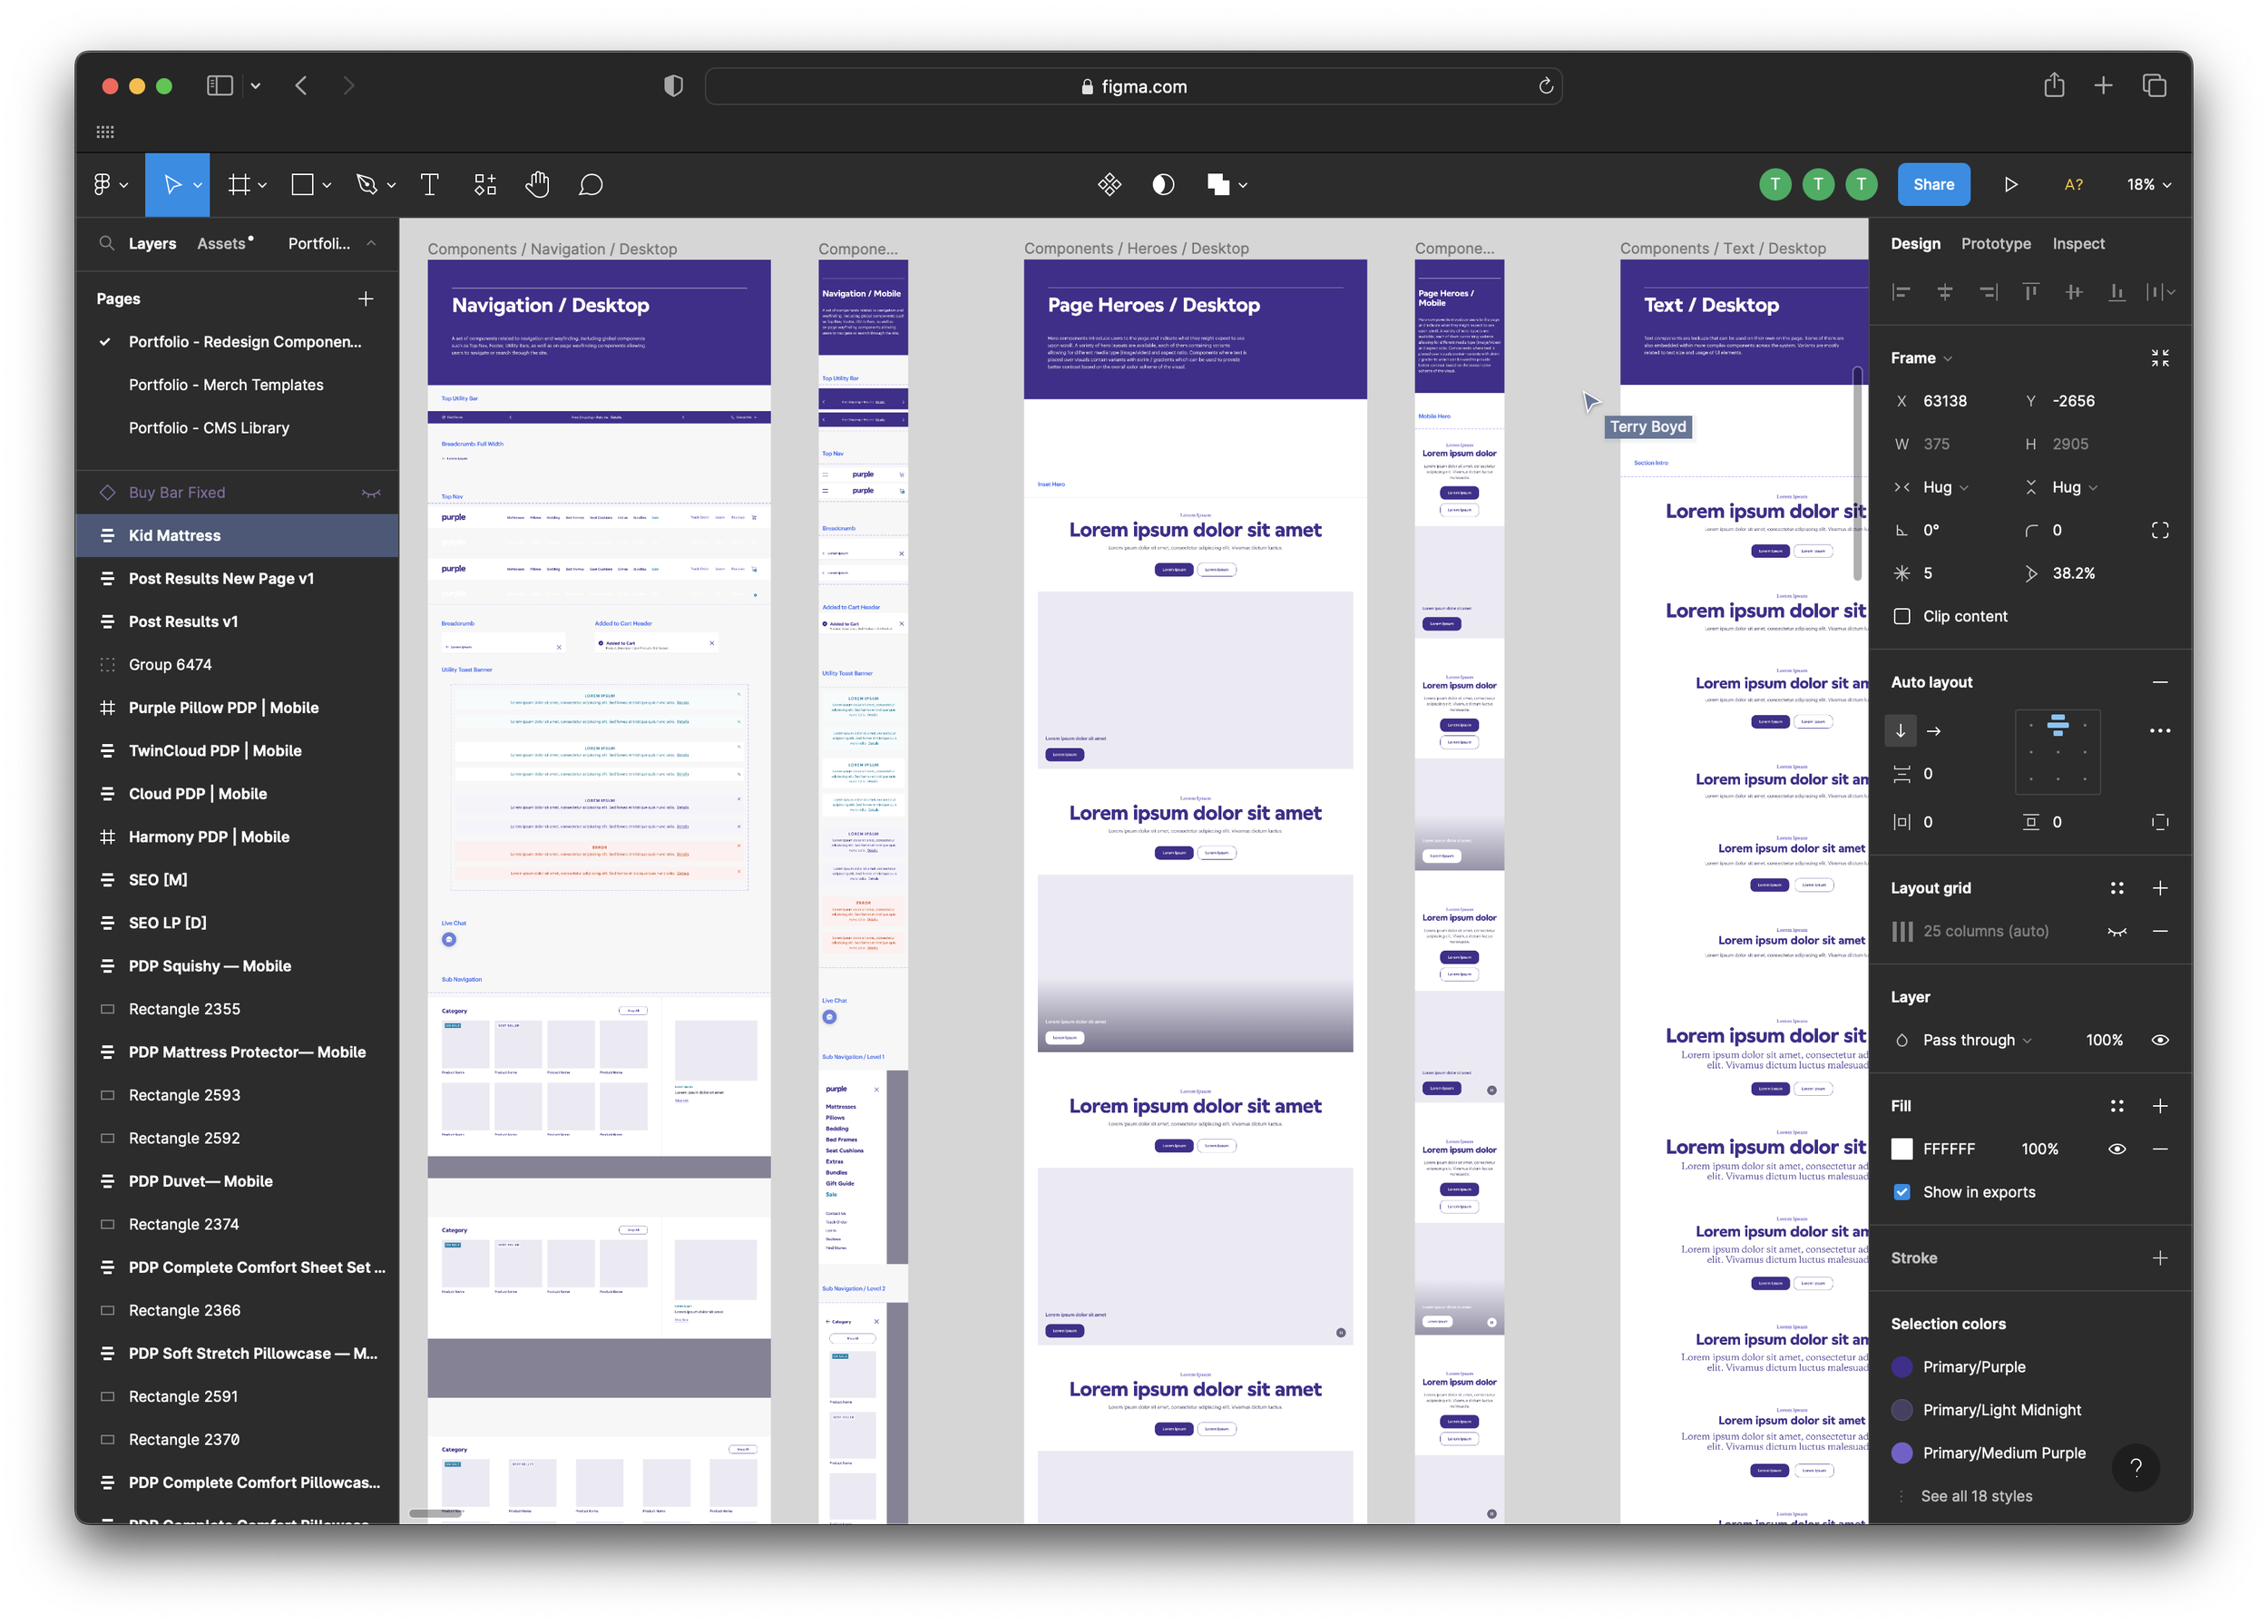Click the Present play button
The width and height of the screenshot is (2268, 1624).
pos(2011,184)
